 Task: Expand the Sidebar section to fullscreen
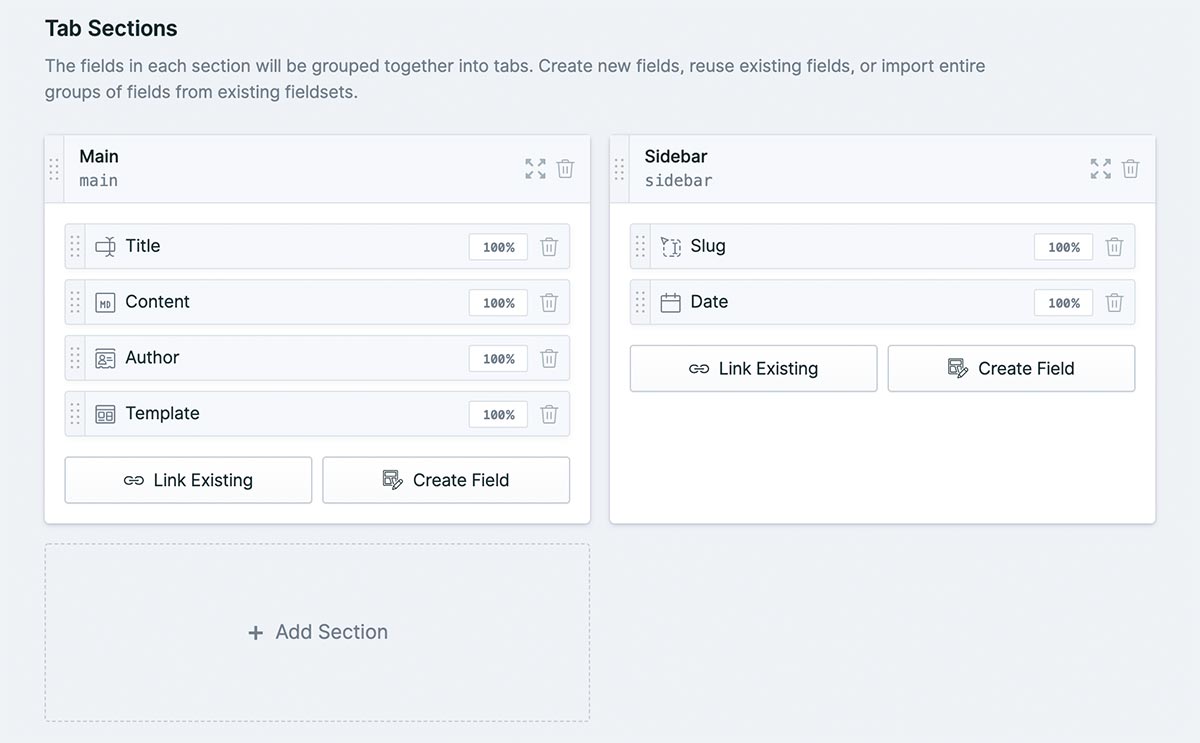(x=1100, y=169)
